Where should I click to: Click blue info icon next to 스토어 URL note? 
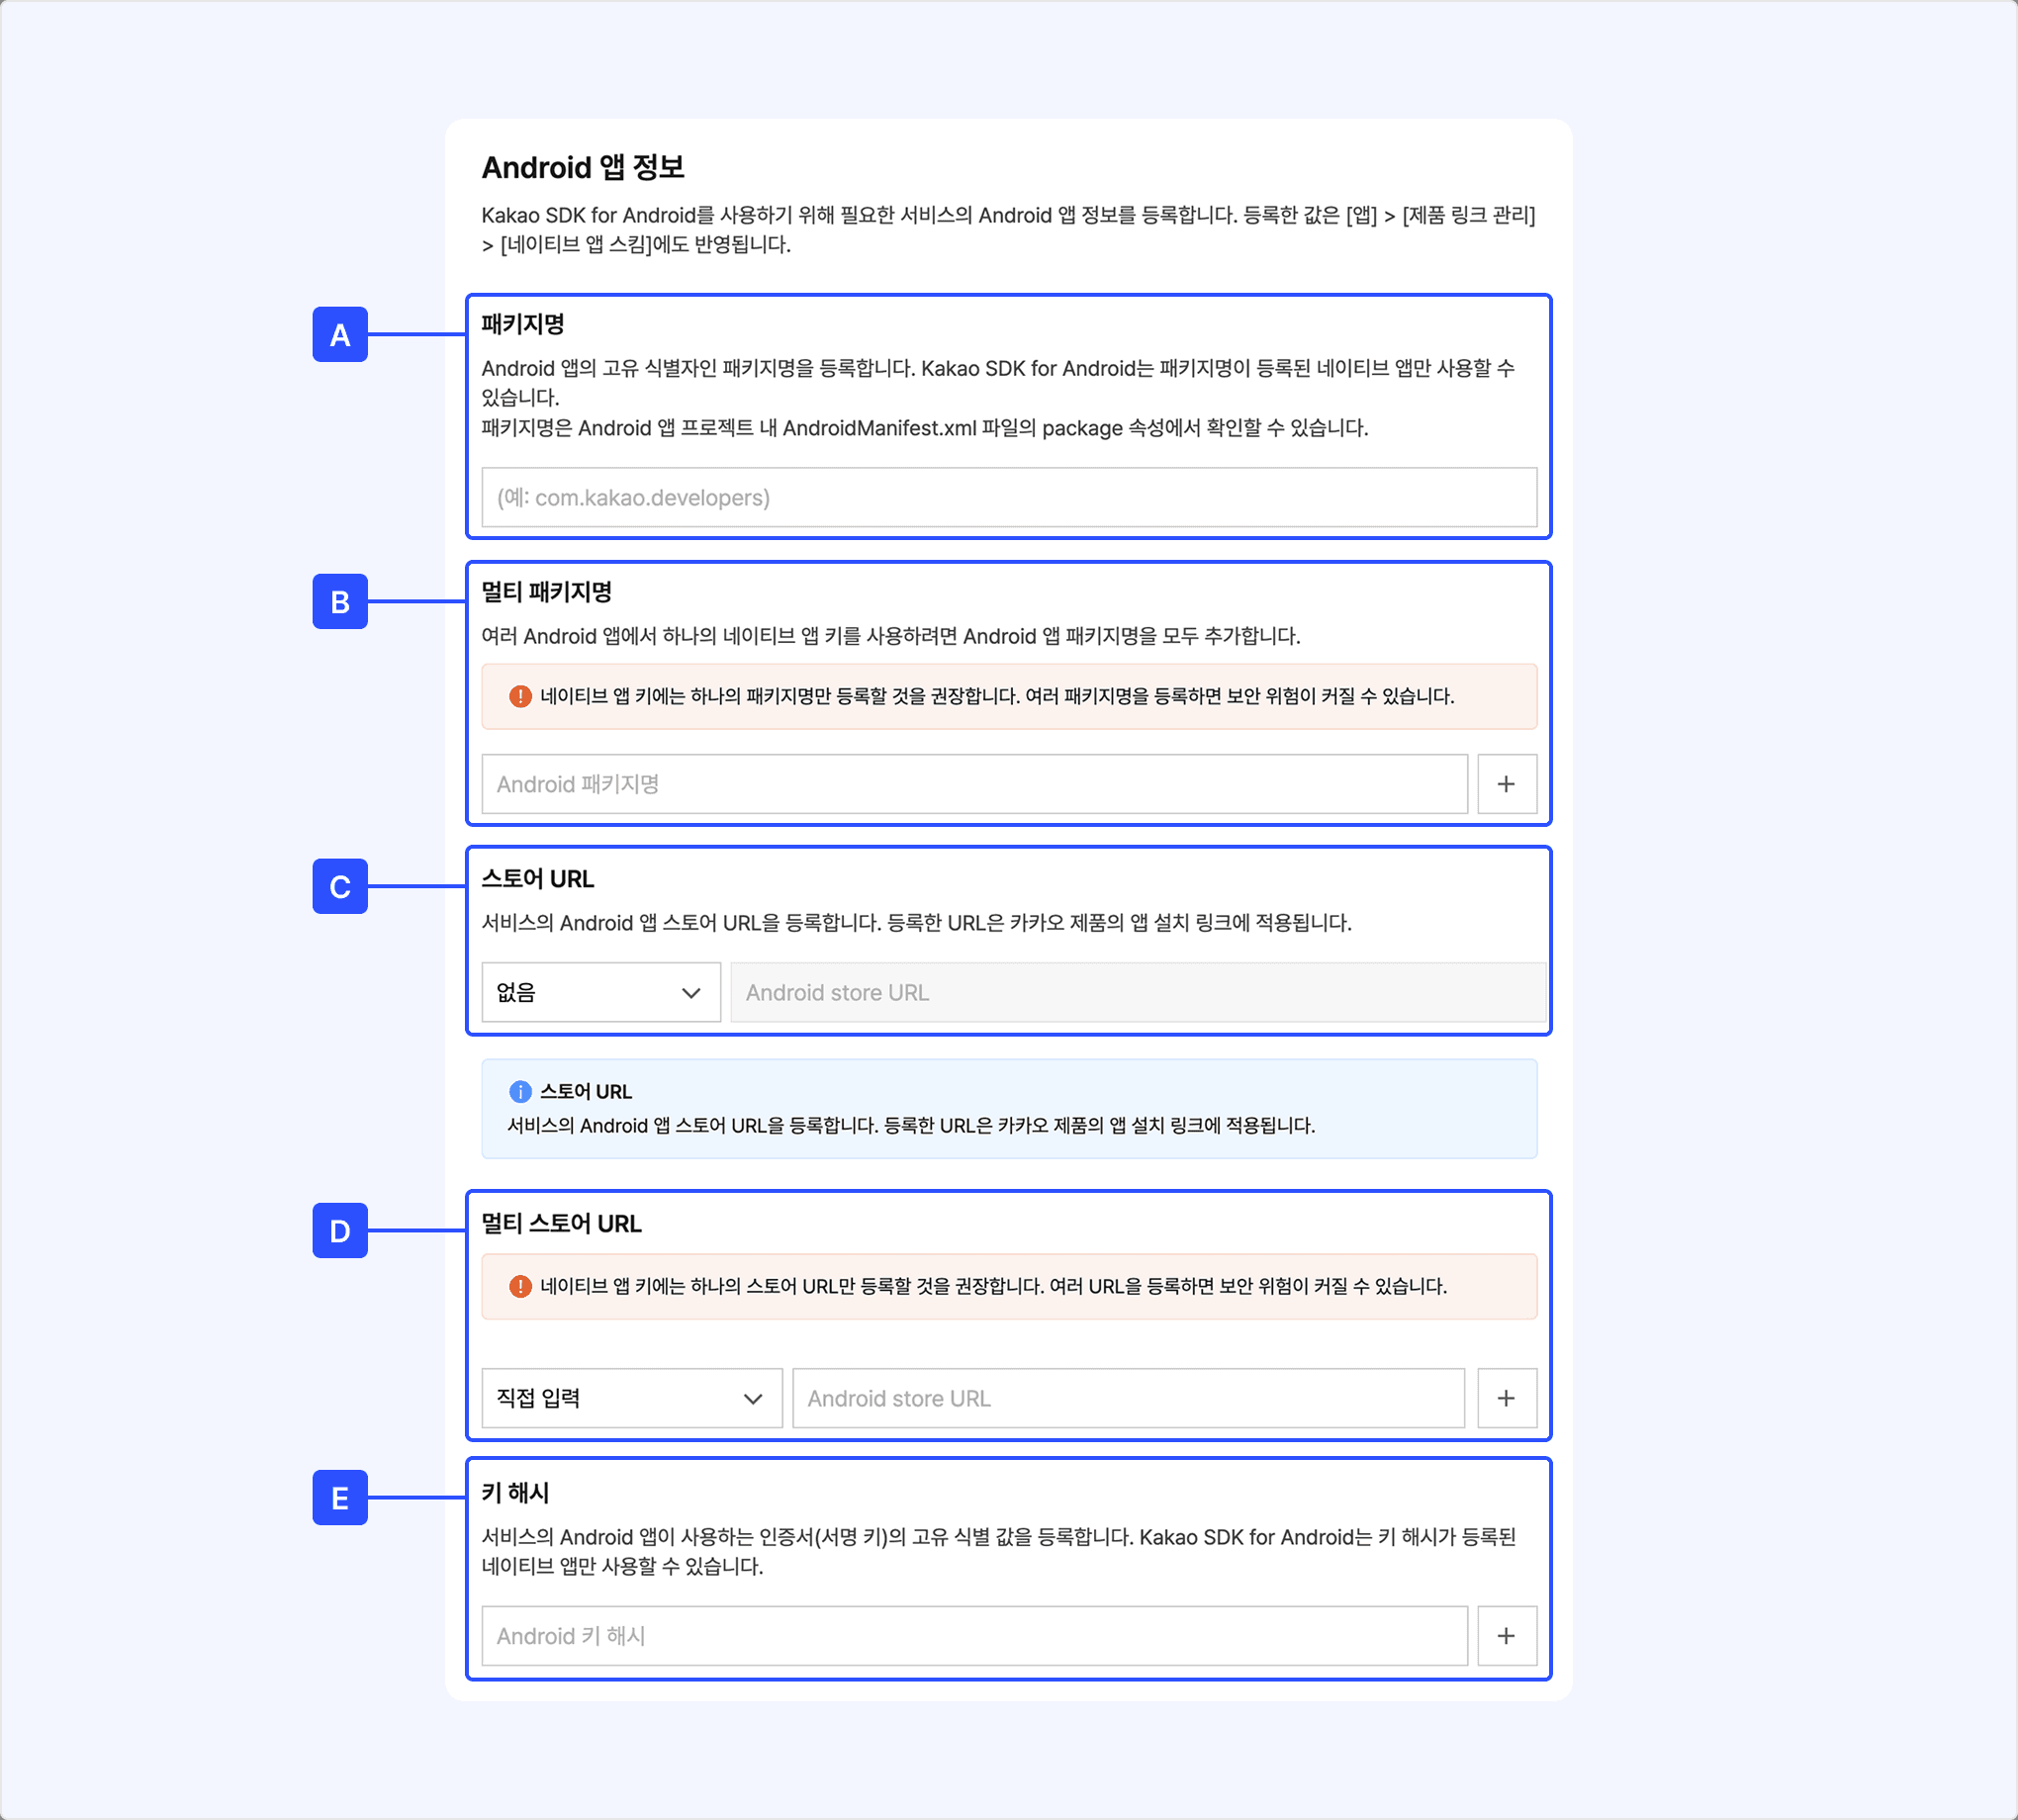pos(520,1092)
